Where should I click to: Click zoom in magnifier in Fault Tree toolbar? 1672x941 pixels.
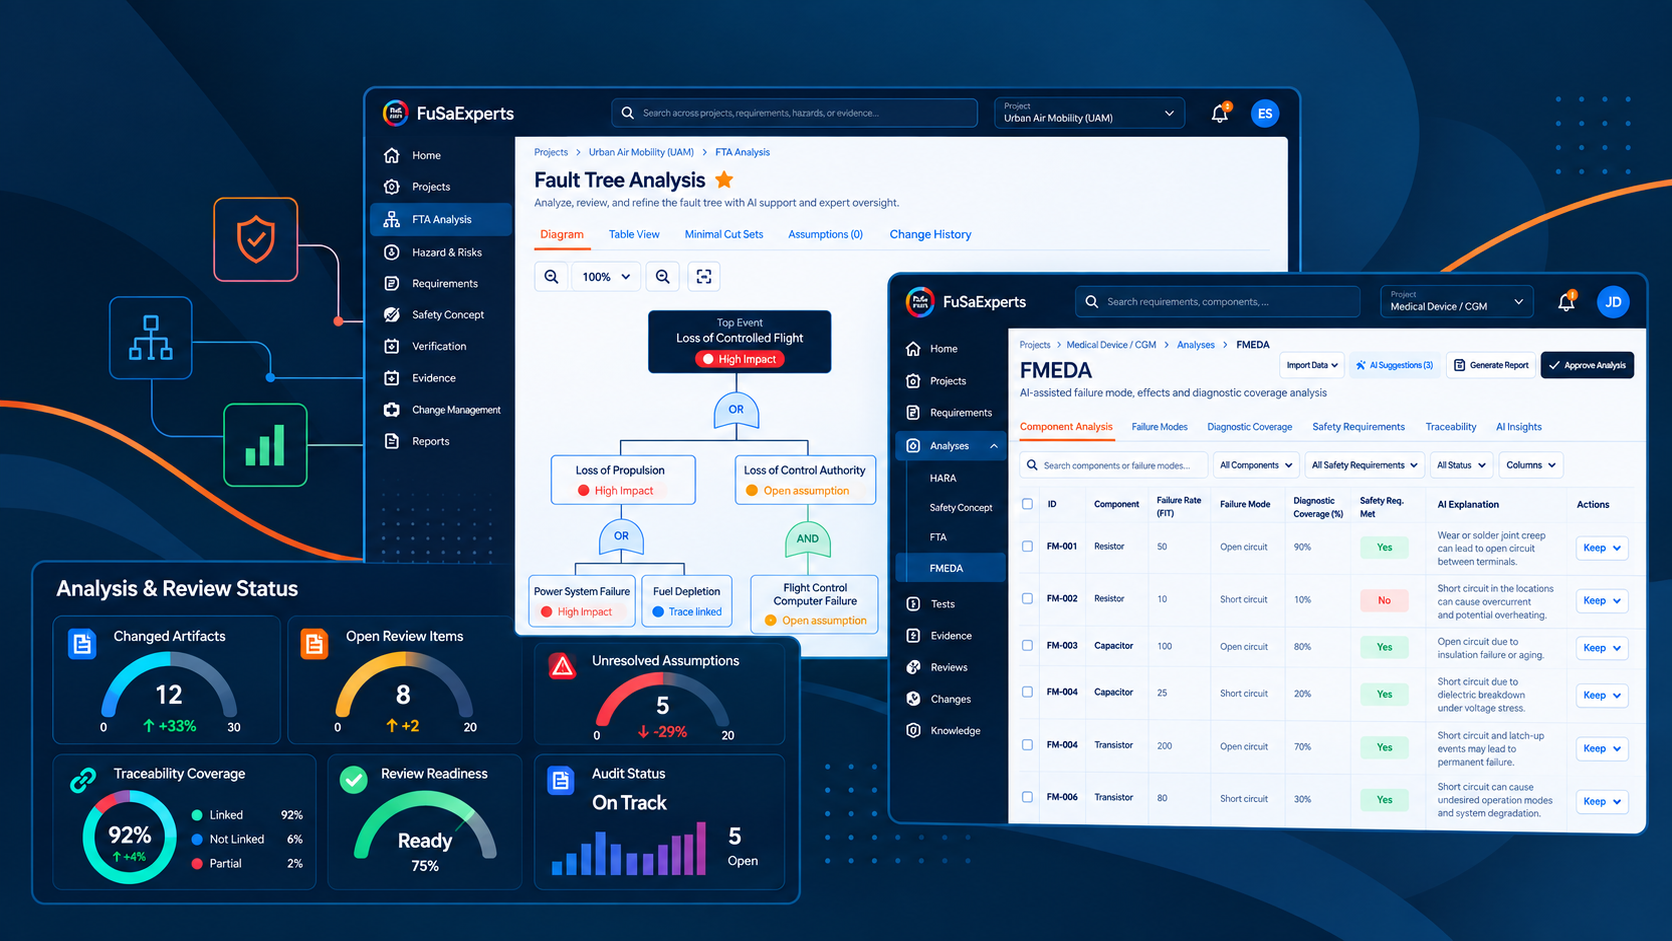point(663,277)
